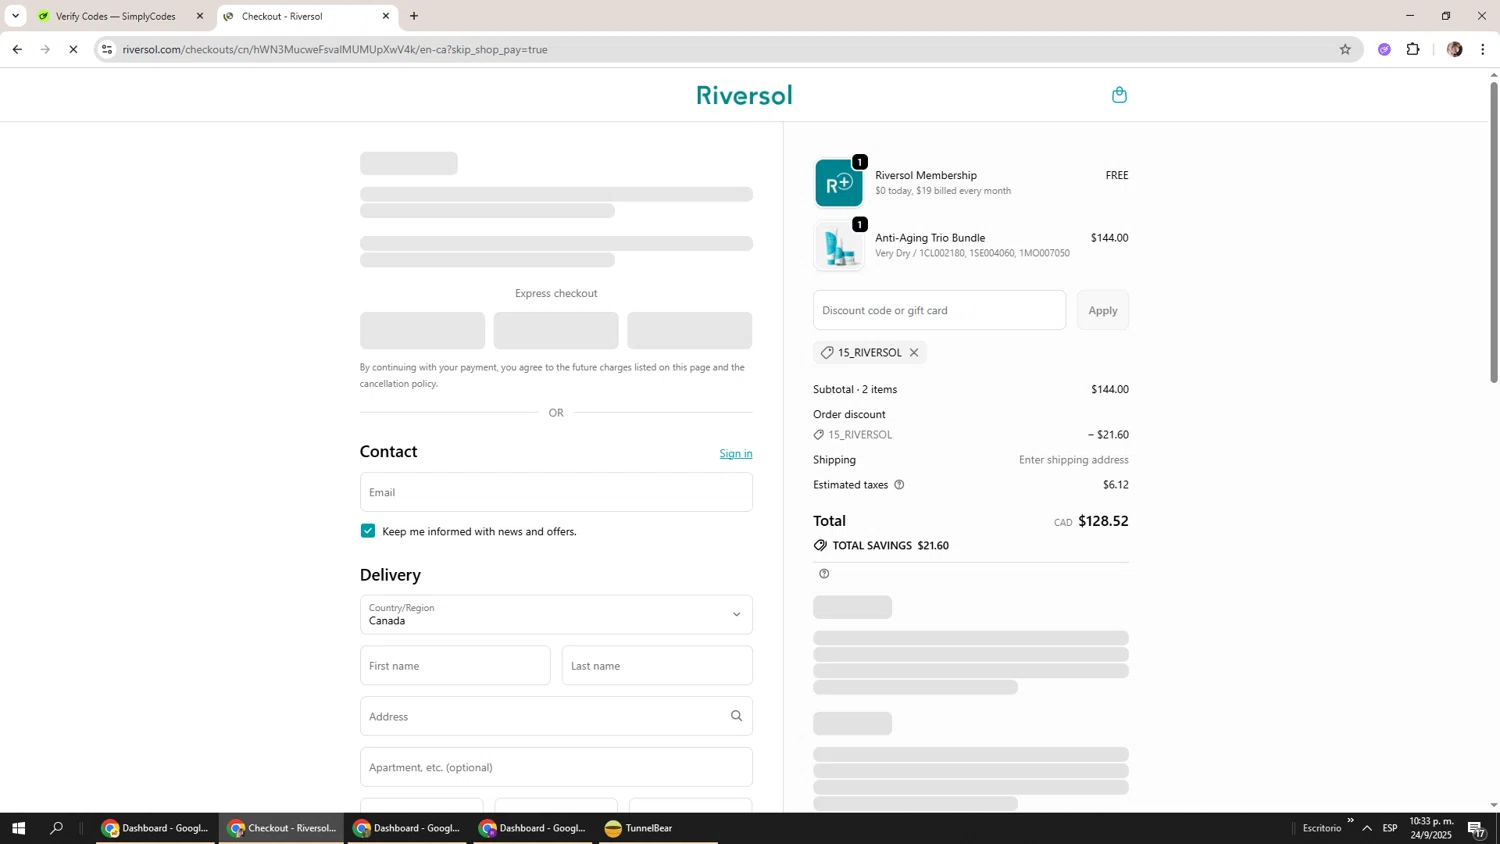Click the address bar URL
This screenshot has height=844, width=1500.
pos(335,49)
